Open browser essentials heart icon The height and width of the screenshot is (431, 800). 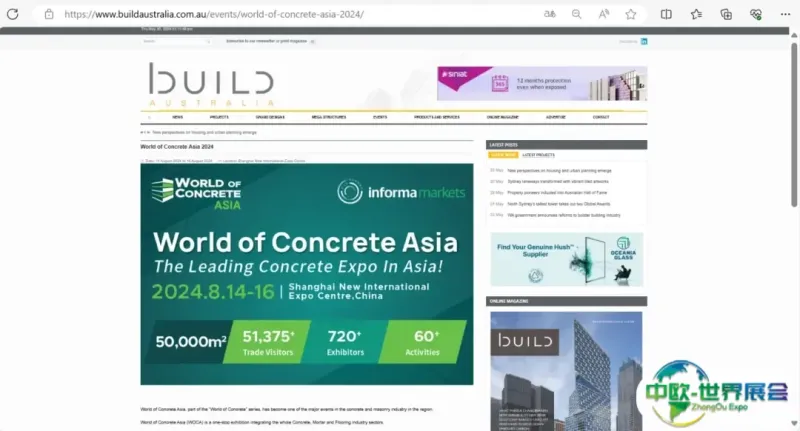[x=756, y=14]
